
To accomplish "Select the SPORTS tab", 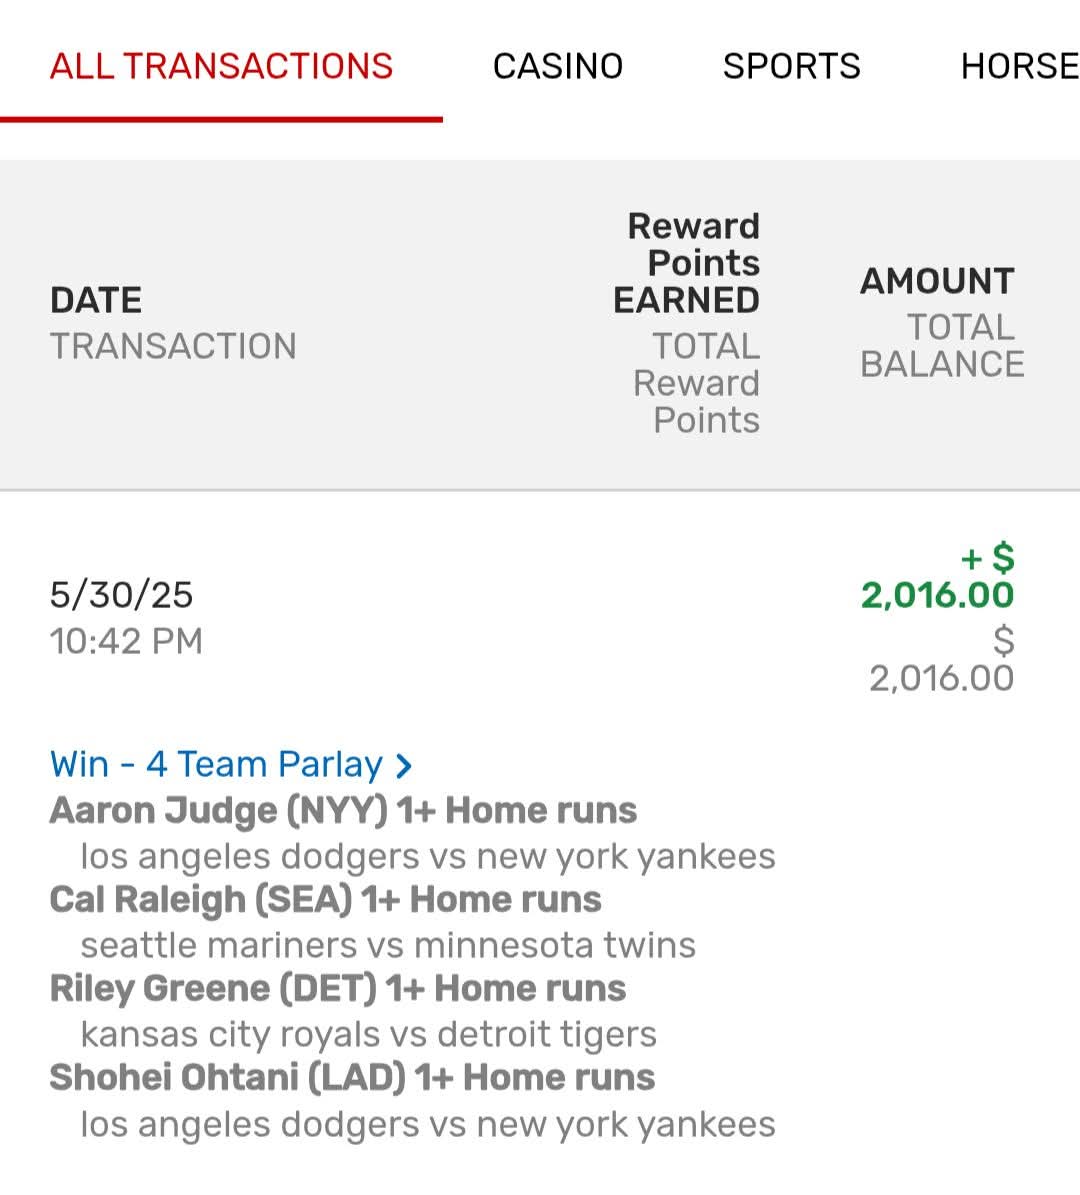I will [791, 66].
